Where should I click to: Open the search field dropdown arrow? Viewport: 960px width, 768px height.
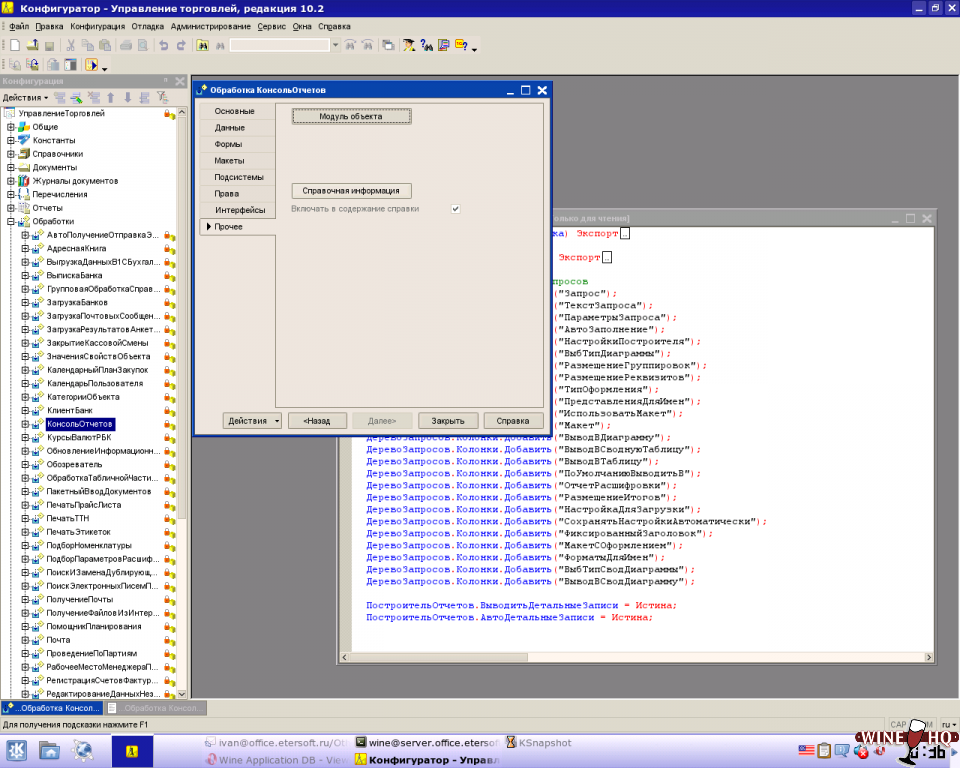(x=335, y=45)
